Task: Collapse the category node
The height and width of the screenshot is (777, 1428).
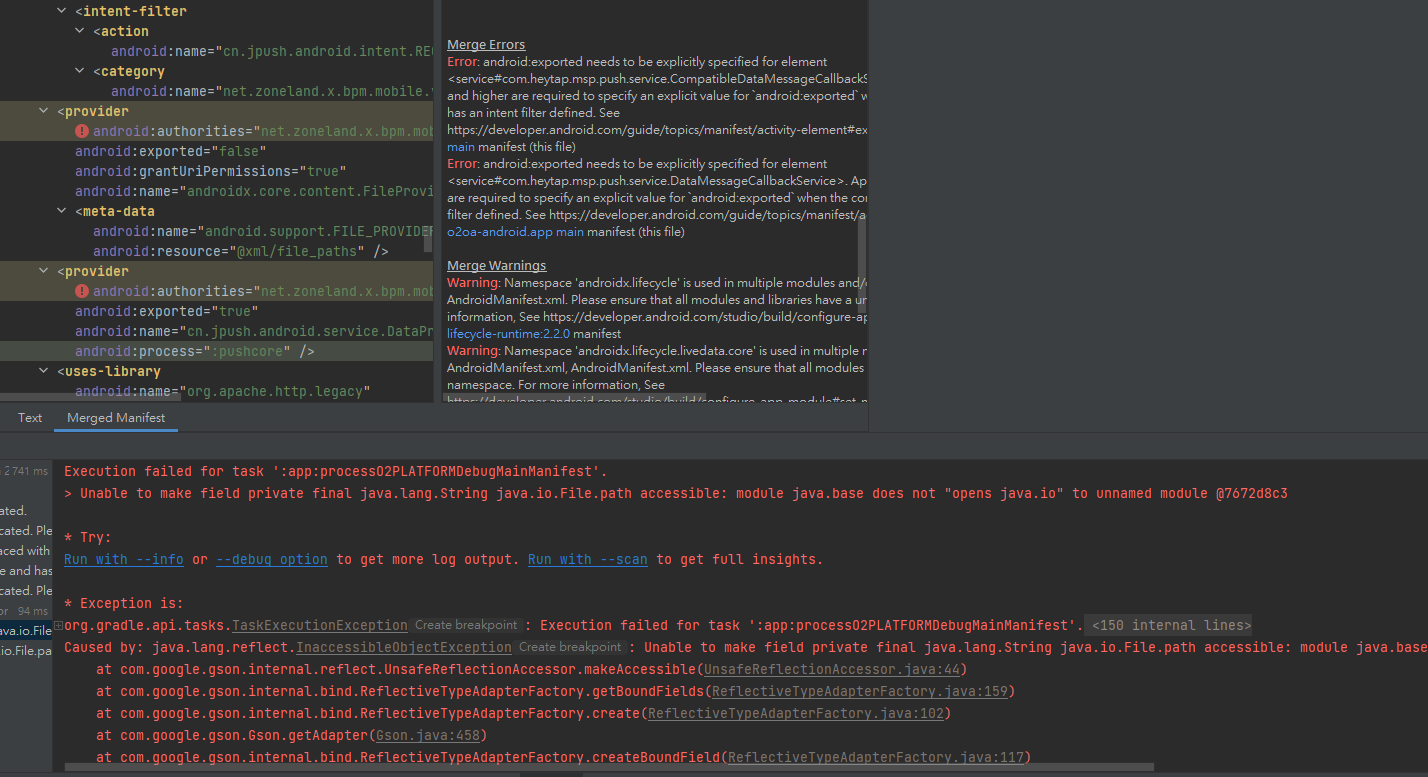Action: coord(80,71)
